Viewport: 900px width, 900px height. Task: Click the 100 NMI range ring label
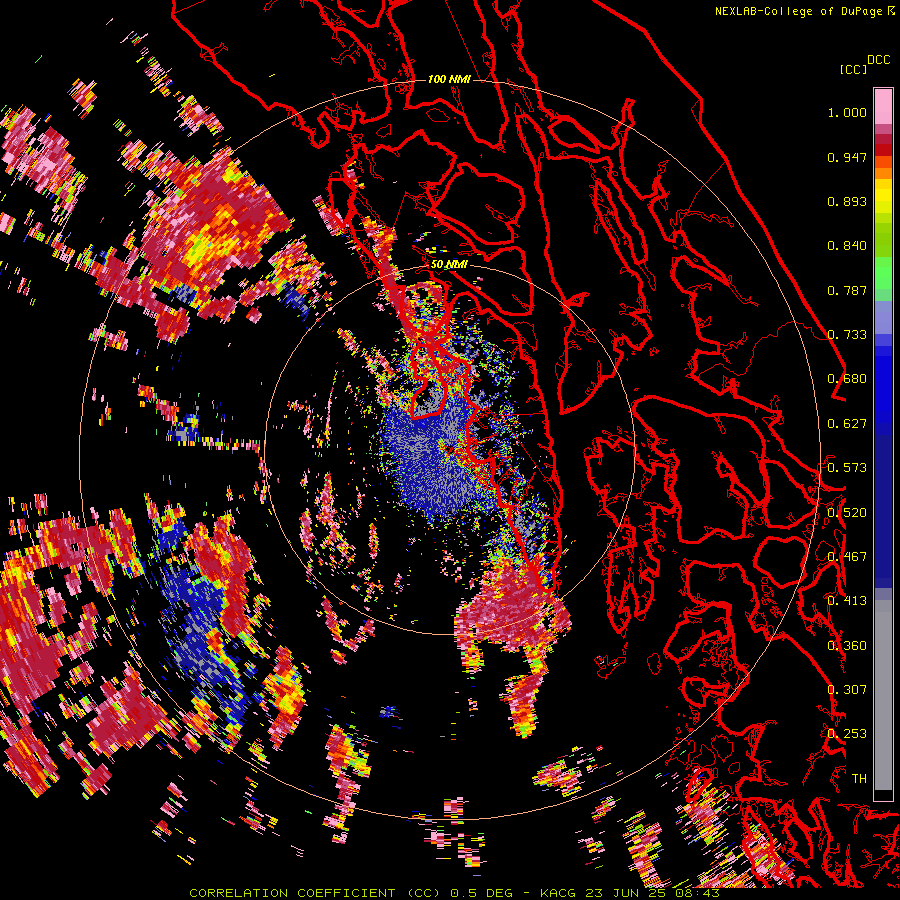pyautogui.click(x=449, y=79)
